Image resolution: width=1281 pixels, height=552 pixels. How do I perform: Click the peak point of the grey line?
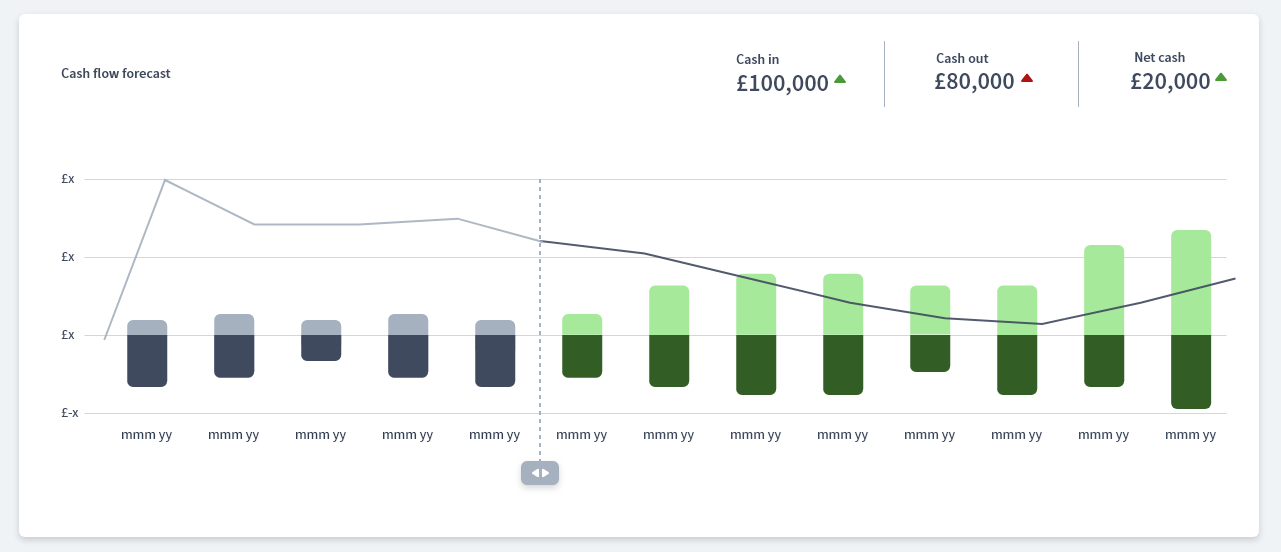164,180
